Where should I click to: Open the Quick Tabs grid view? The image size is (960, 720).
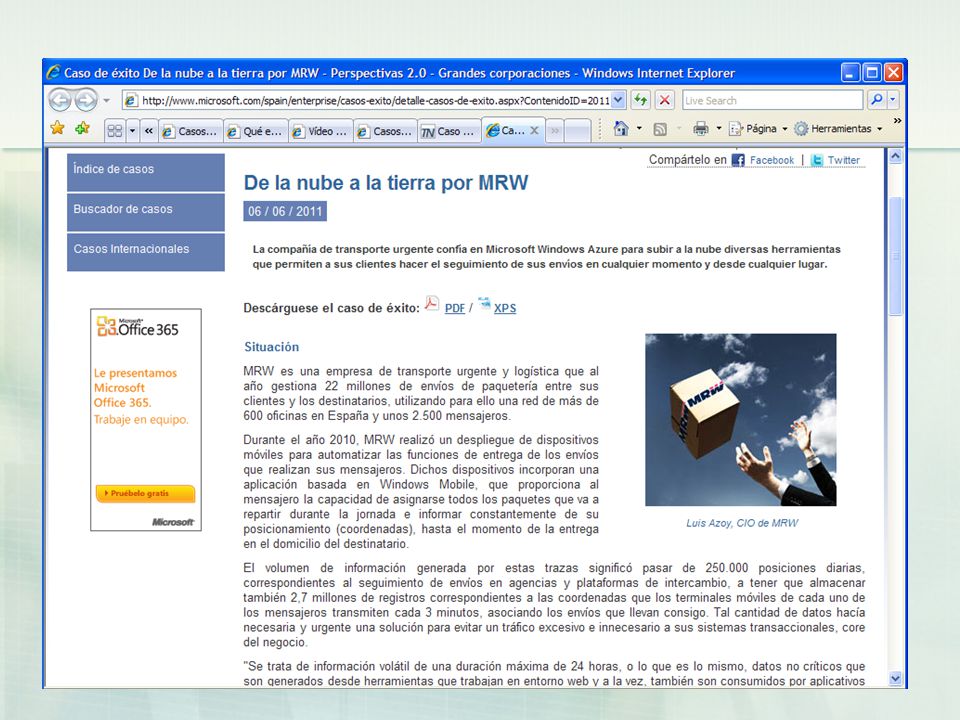[114, 130]
